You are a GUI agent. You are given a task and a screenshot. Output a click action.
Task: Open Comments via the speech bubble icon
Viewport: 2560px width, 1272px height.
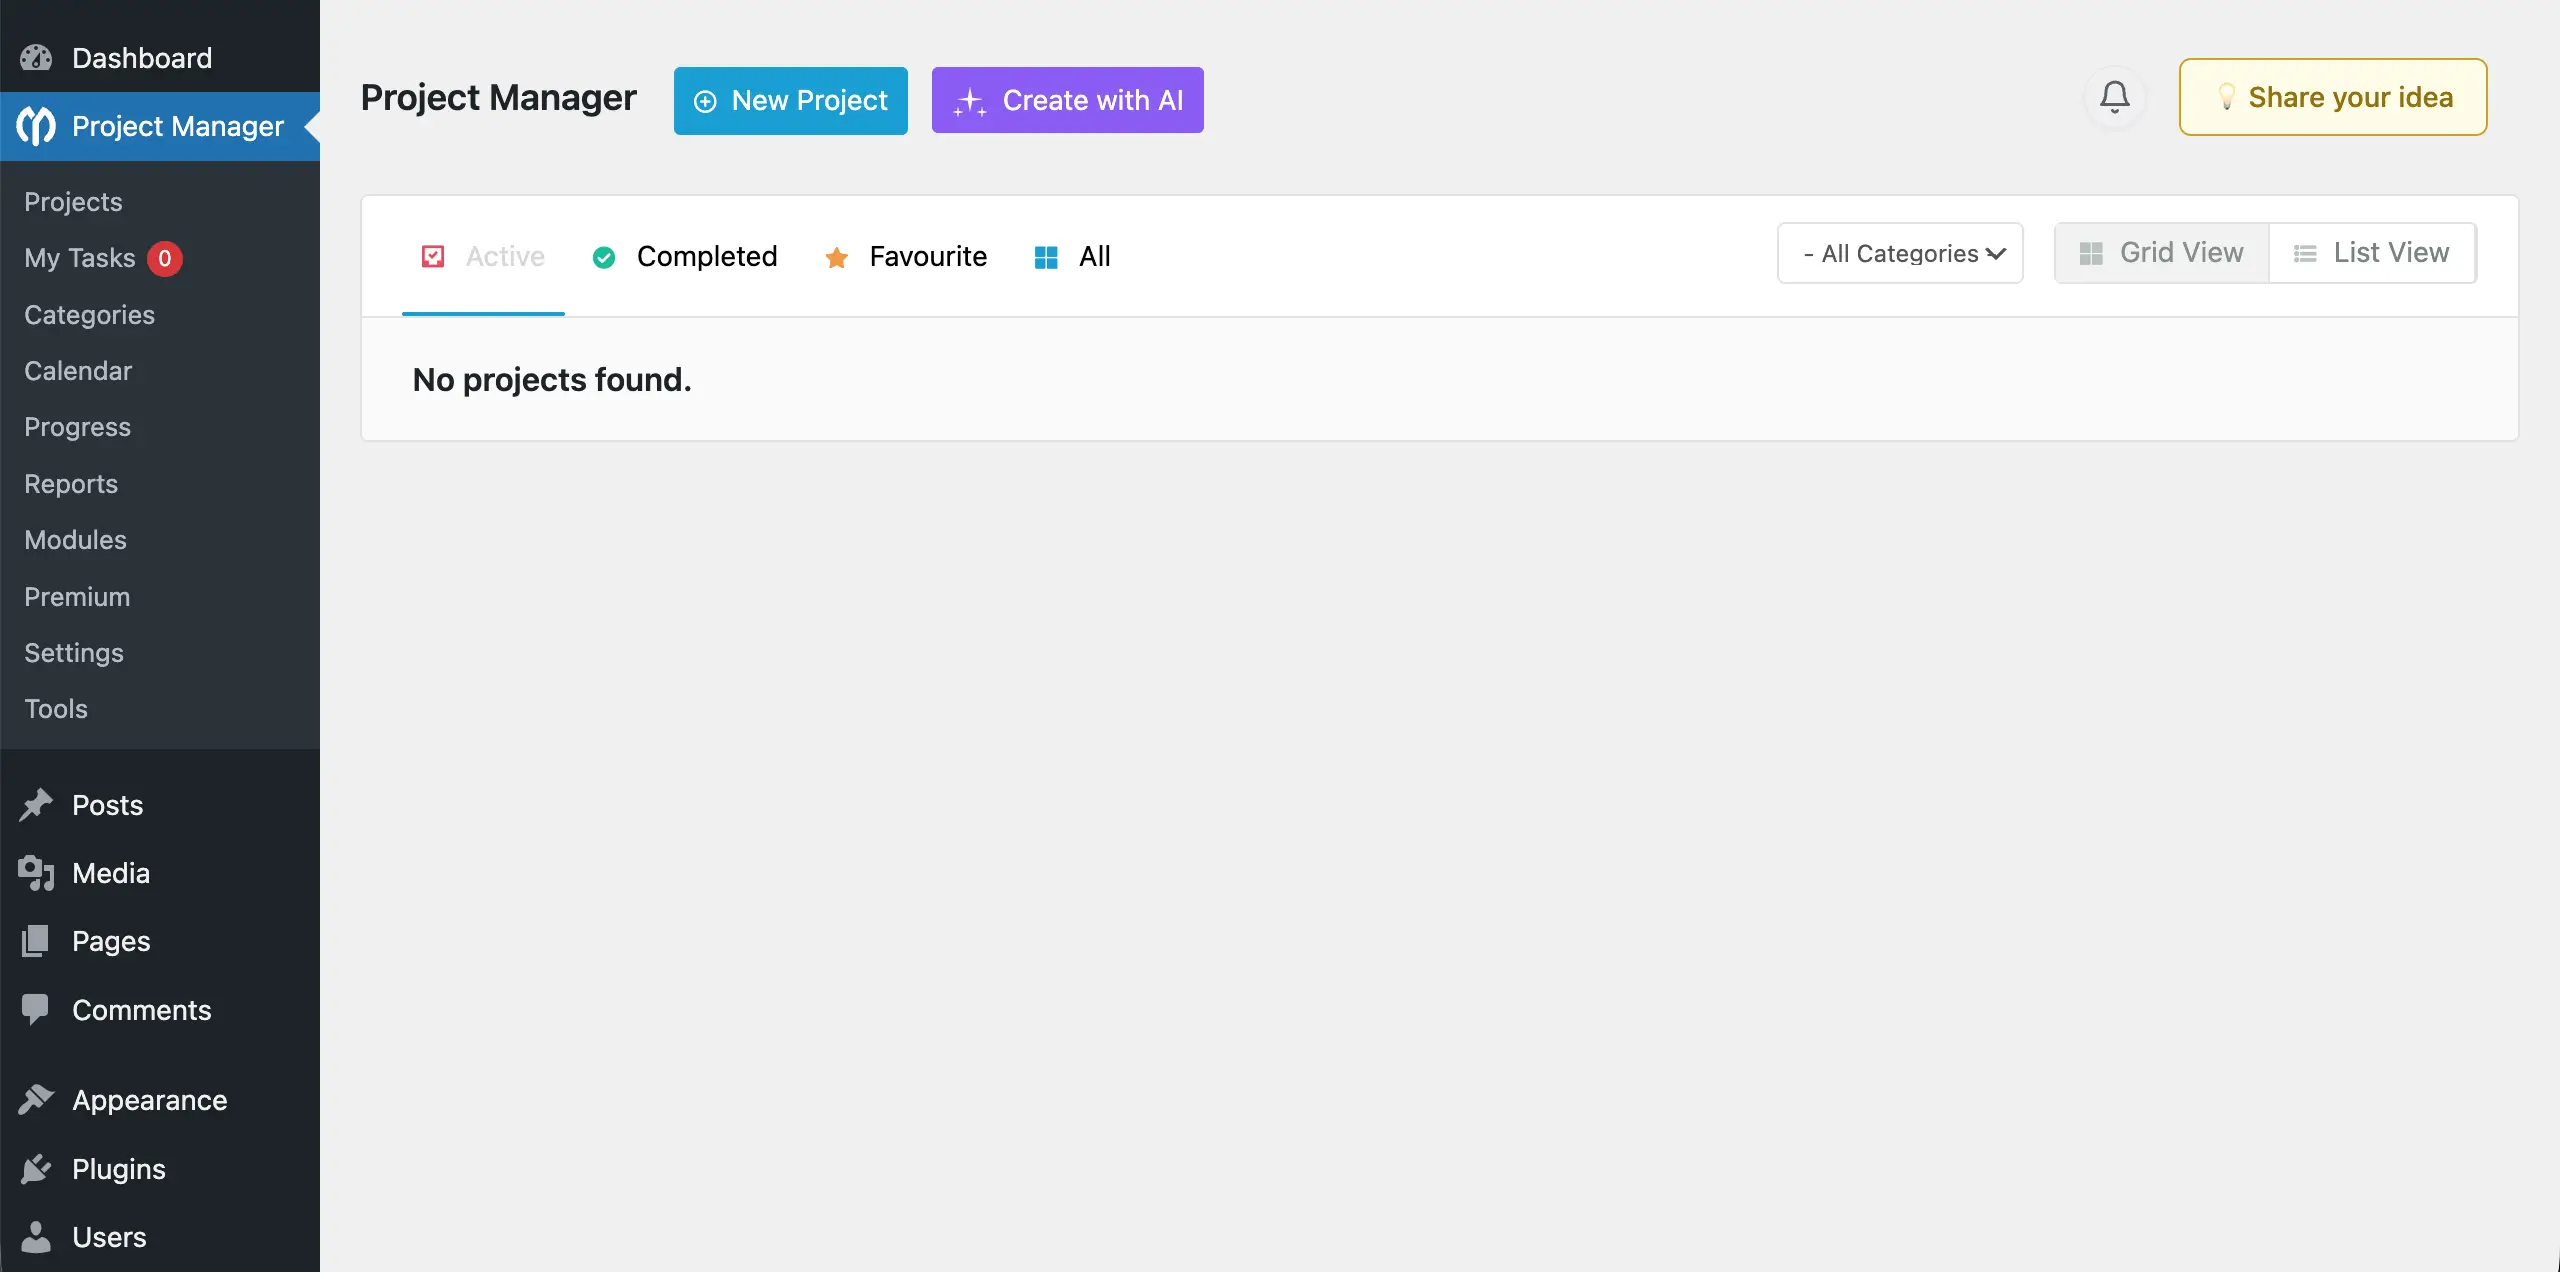point(36,1009)
